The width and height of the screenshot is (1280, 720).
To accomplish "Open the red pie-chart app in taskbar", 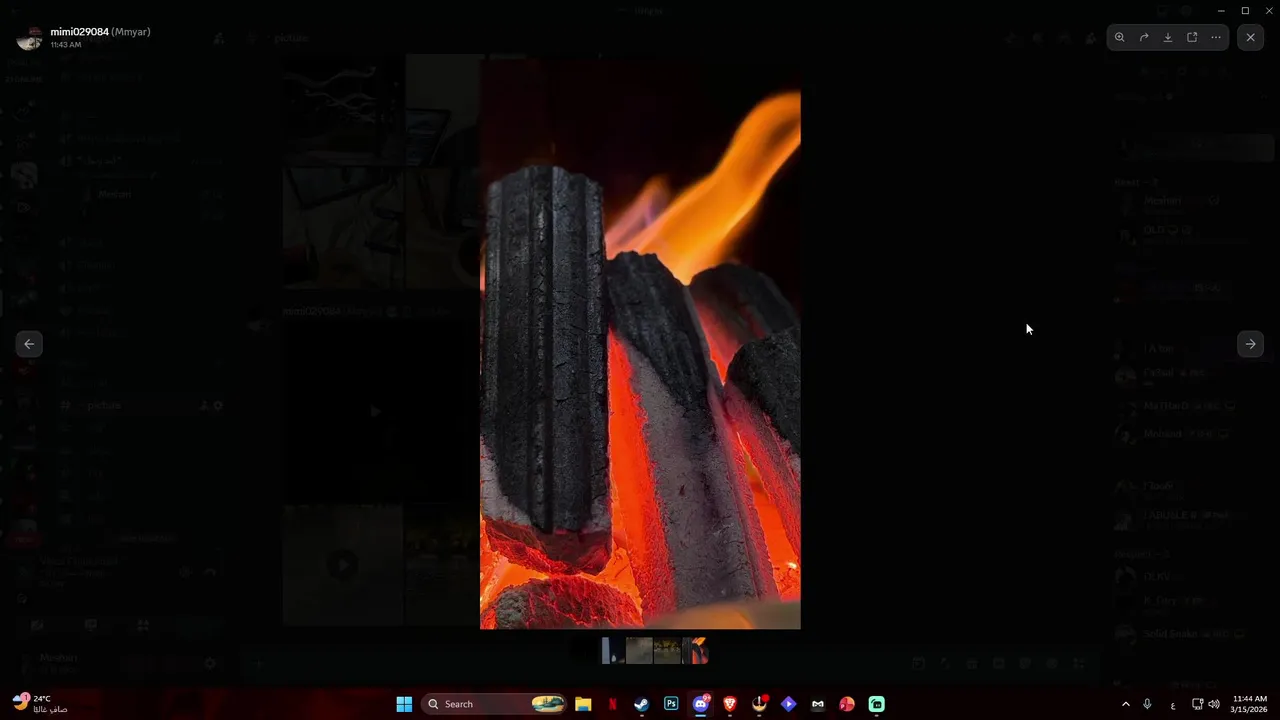I will [847, 704].
